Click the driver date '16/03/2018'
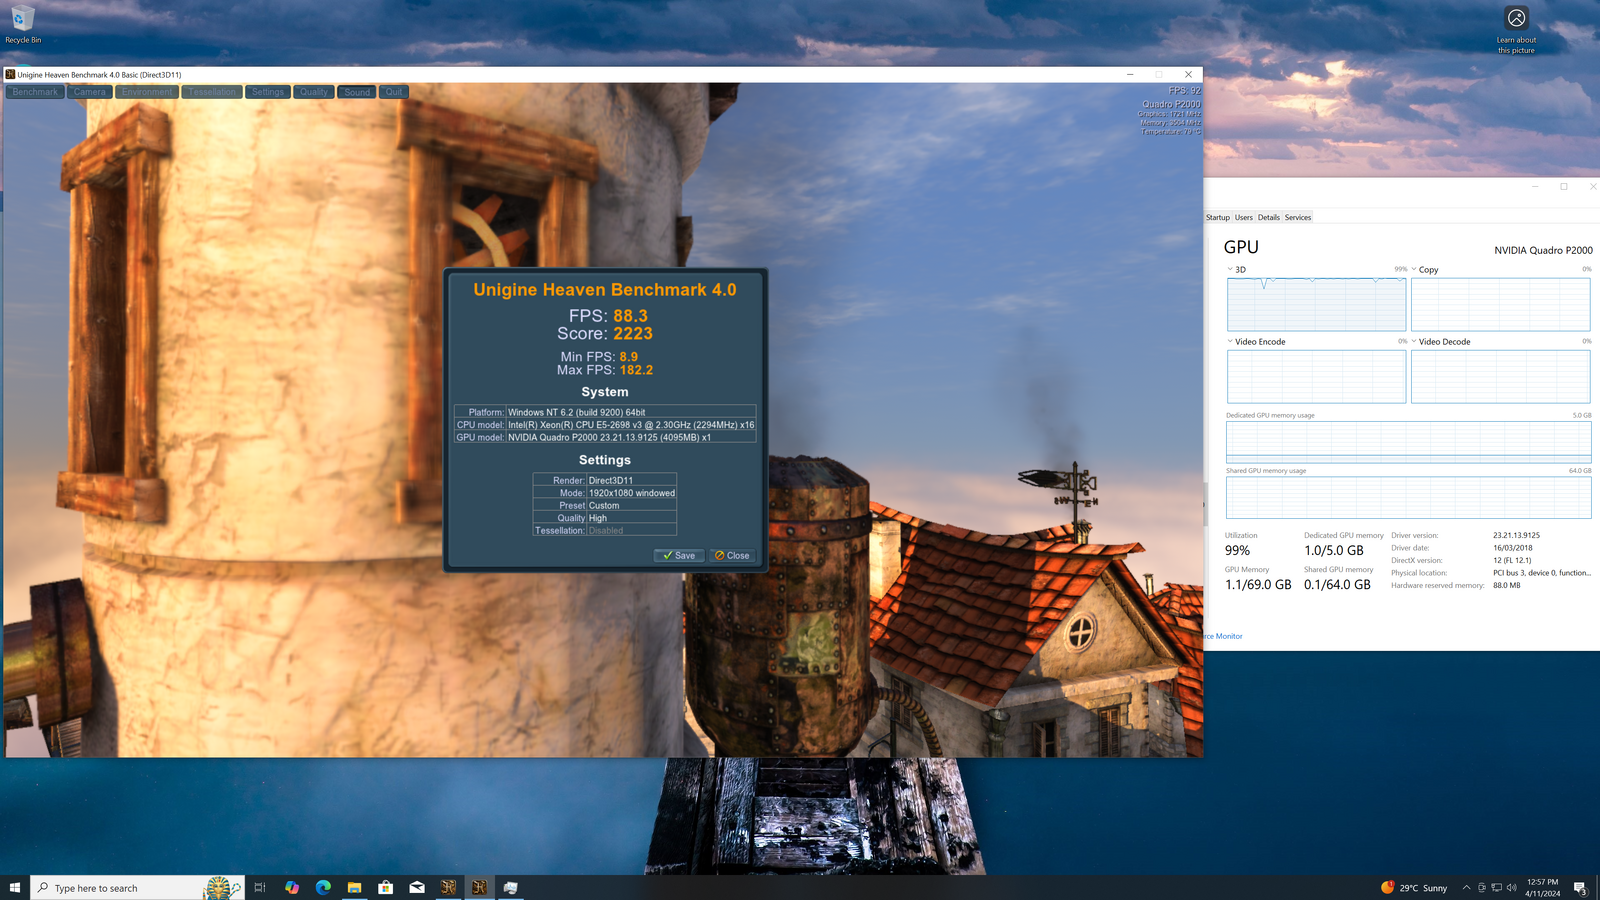This screenshot has width=1600, height=900. pyautogui.click(x=1512, y=548)
